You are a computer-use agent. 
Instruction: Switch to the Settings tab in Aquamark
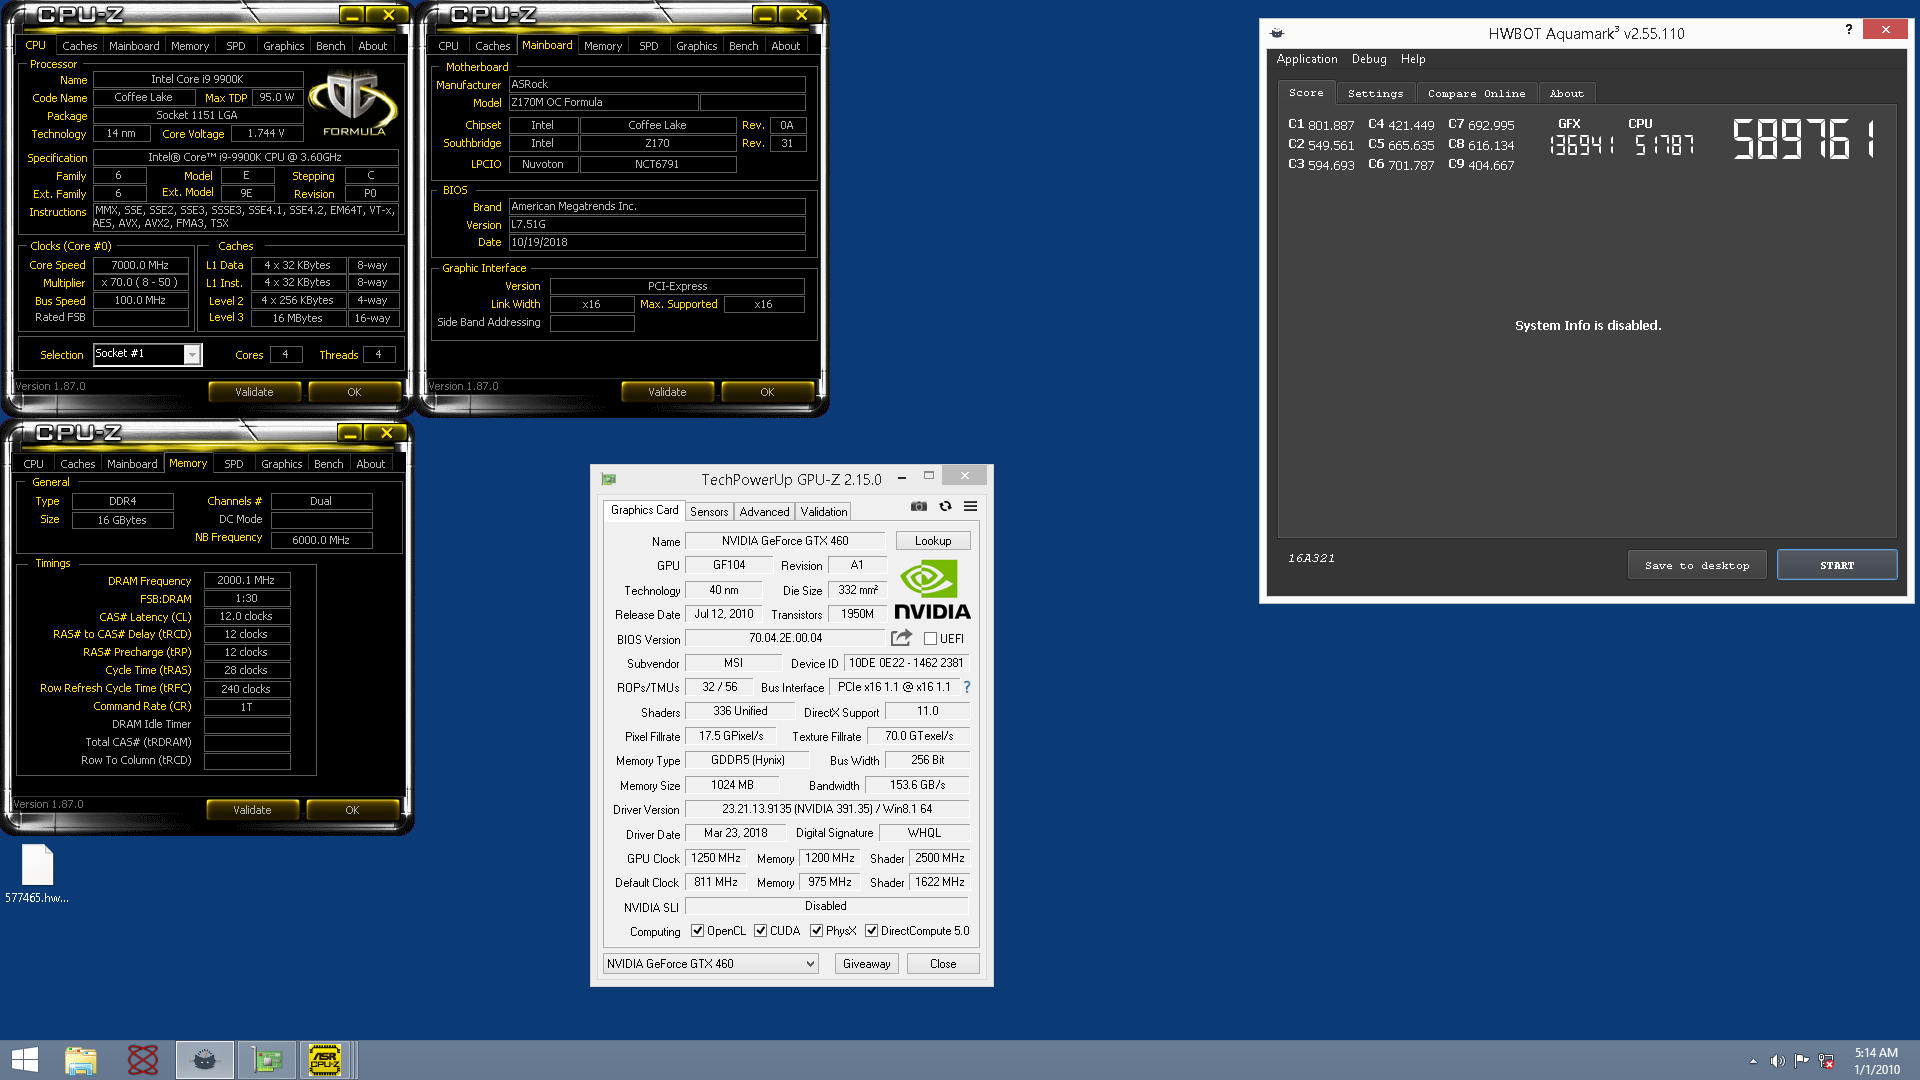click(1375, 93)
